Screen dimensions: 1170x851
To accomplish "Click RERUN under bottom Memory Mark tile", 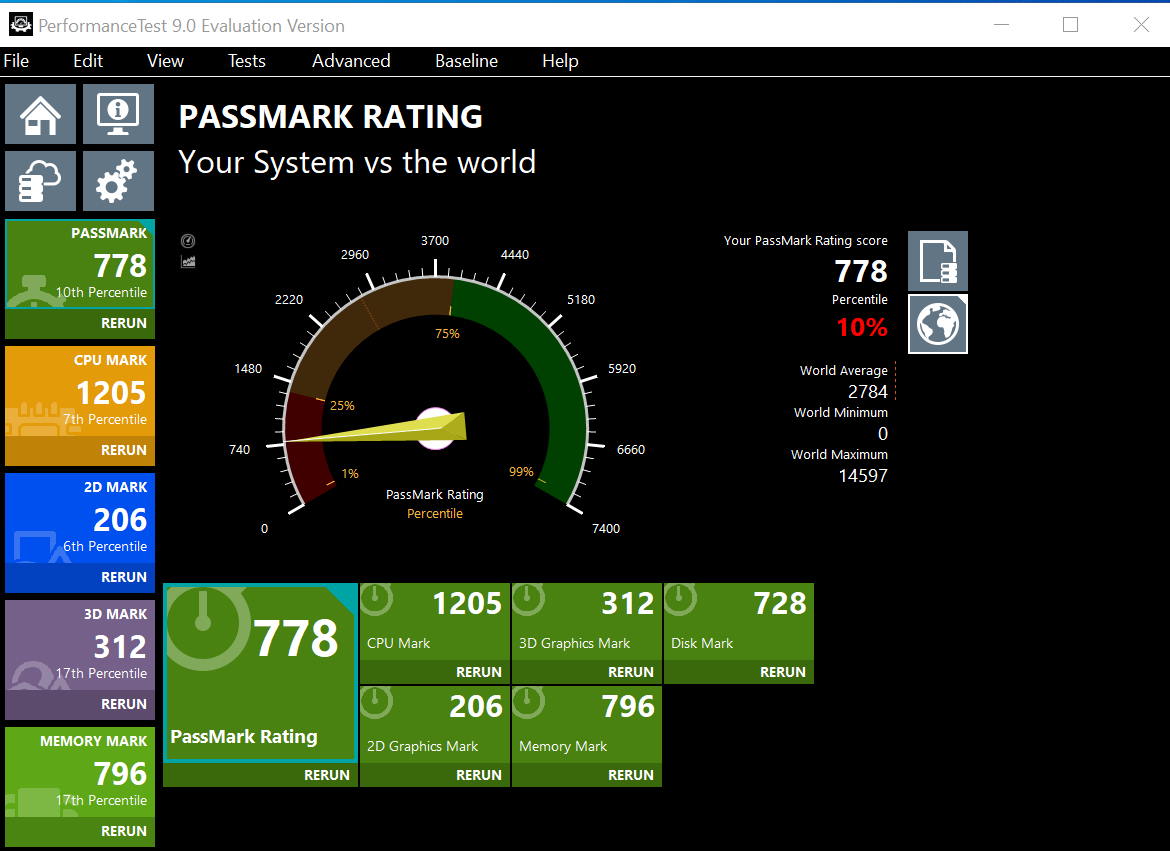I will pos(631,775).
